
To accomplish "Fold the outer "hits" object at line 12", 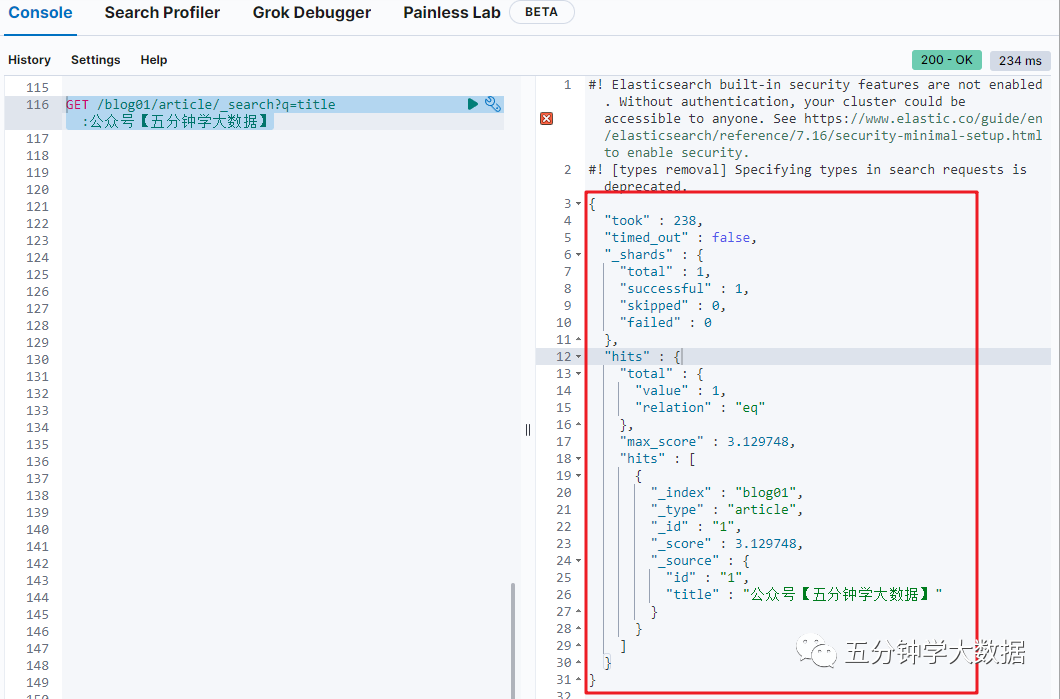I will click(x=579, y=357).
